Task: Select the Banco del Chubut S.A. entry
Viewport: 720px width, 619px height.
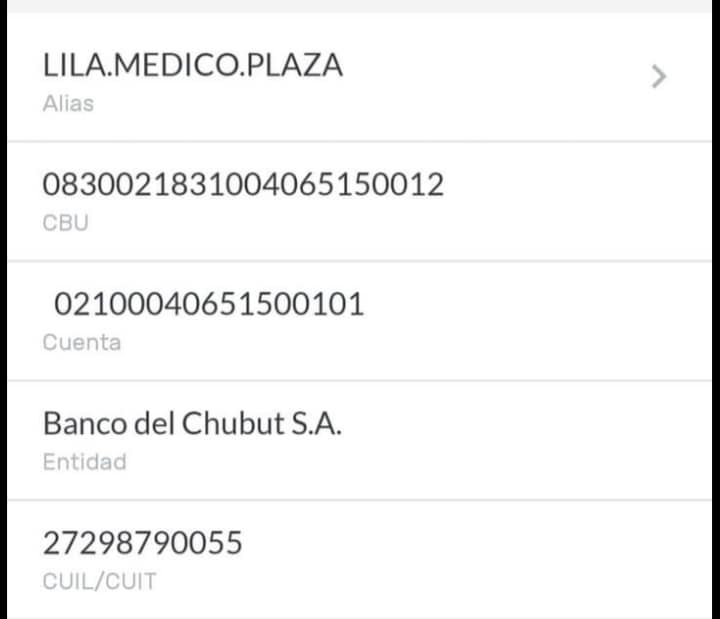Action: pyautogui.click(x=192, y=423)
